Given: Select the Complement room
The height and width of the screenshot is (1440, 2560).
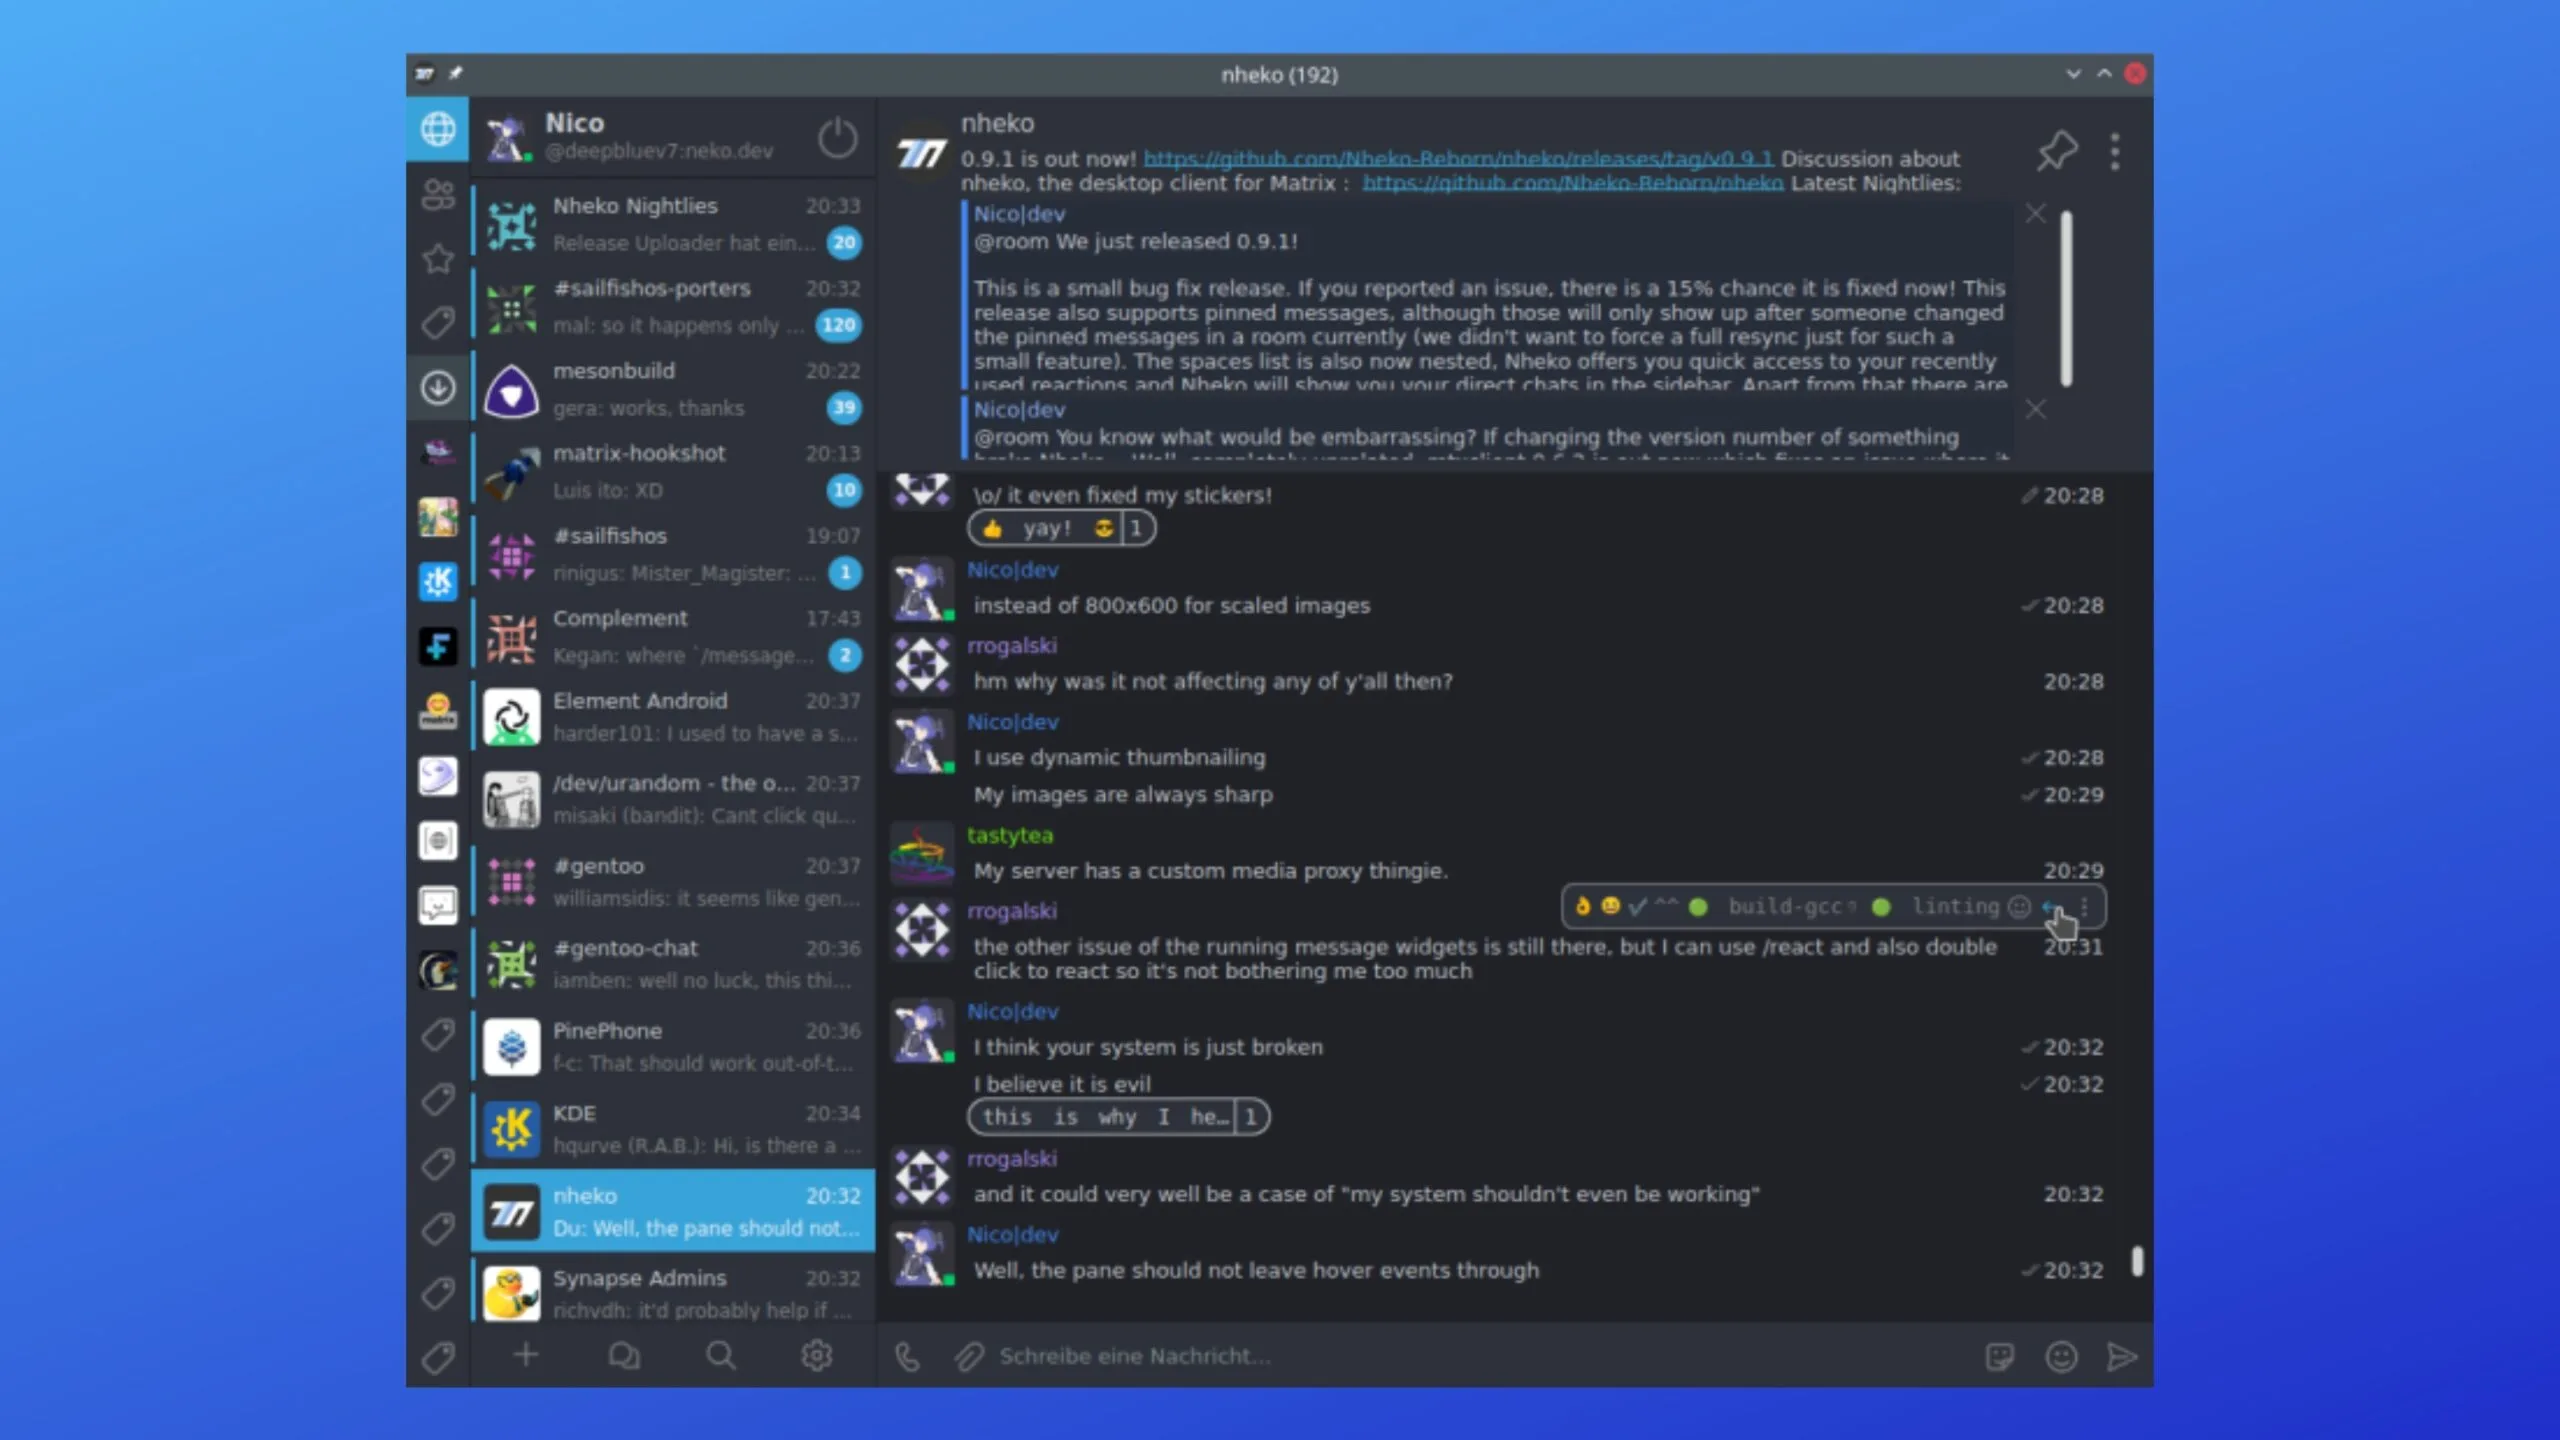Looking at the screenshot, I should (673, 635).
